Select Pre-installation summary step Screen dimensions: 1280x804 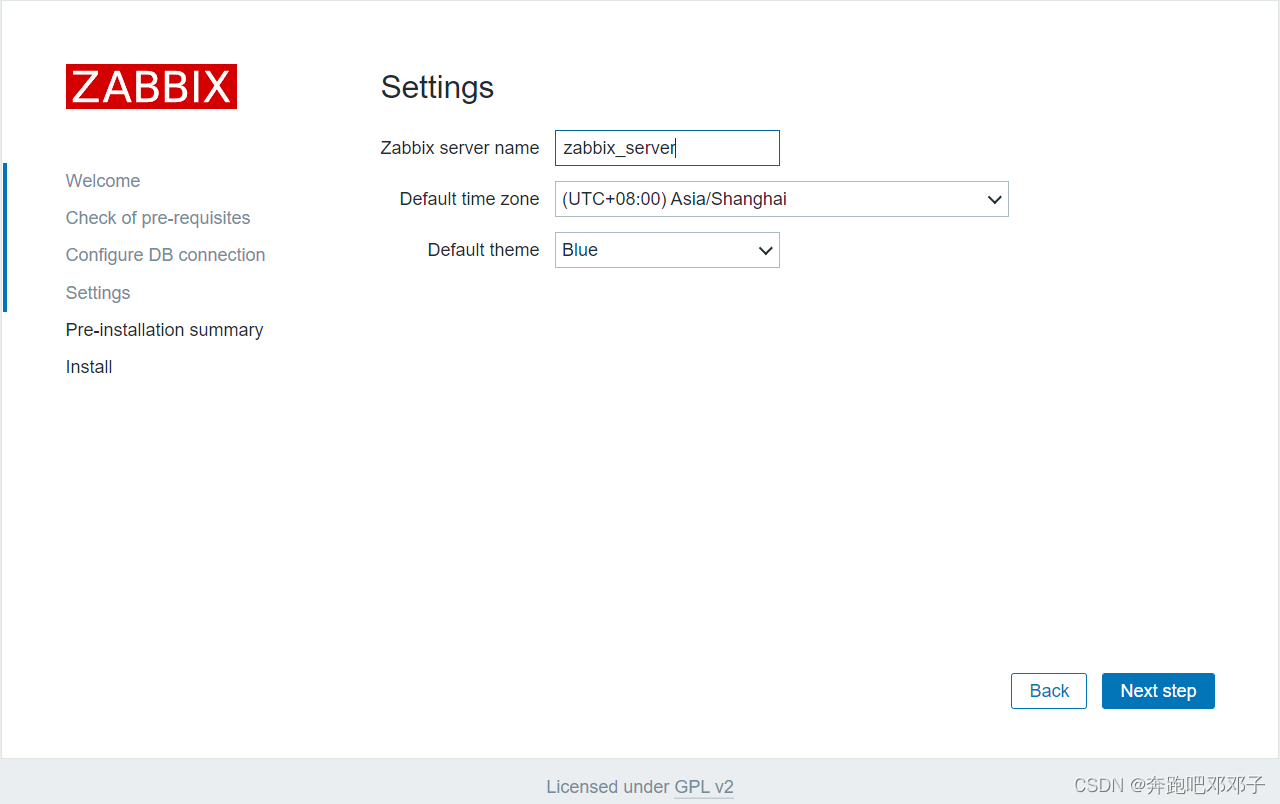click(x=165, y=330)
